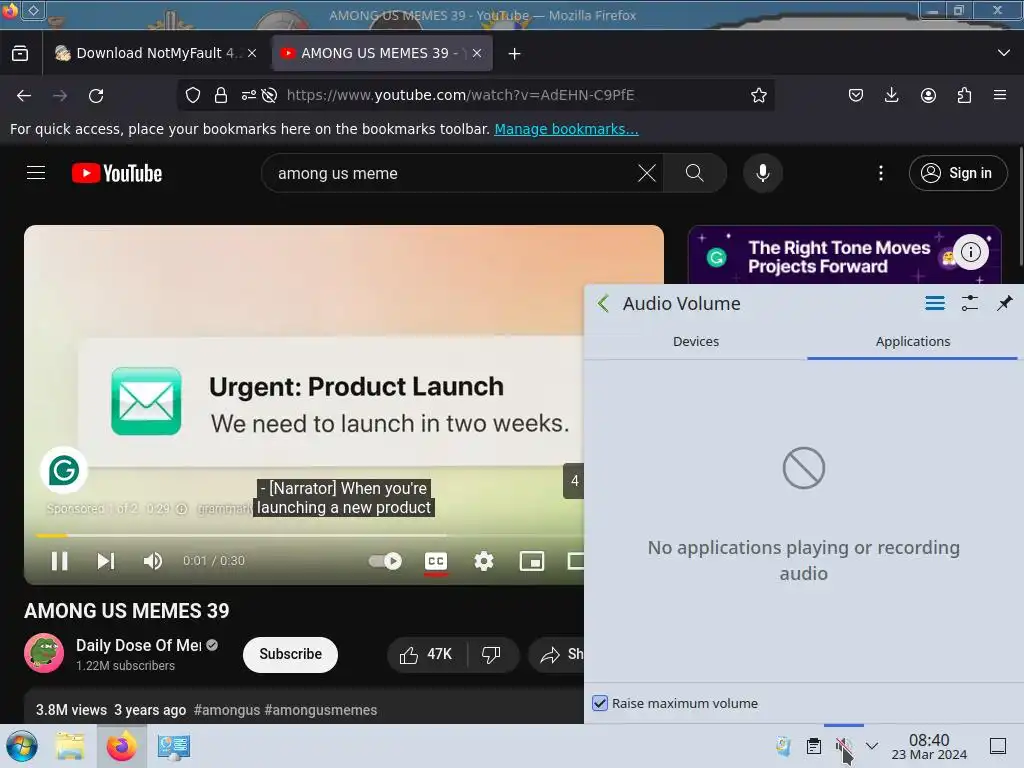Skip to the next video
This screenshot has width=1024, height=768.
(x=106, y=561)
